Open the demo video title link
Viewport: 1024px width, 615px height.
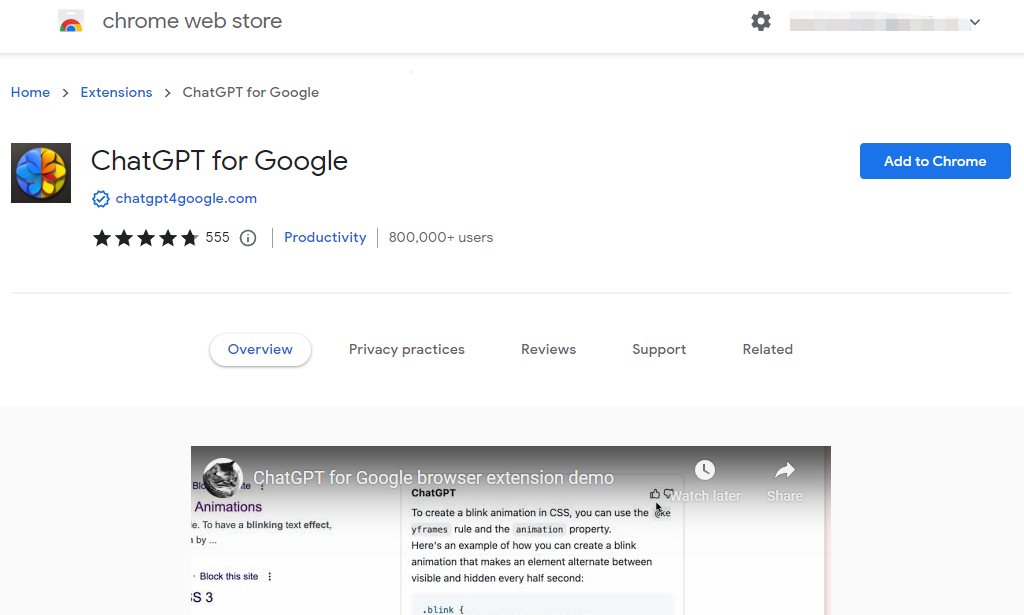tap(434, 478)
